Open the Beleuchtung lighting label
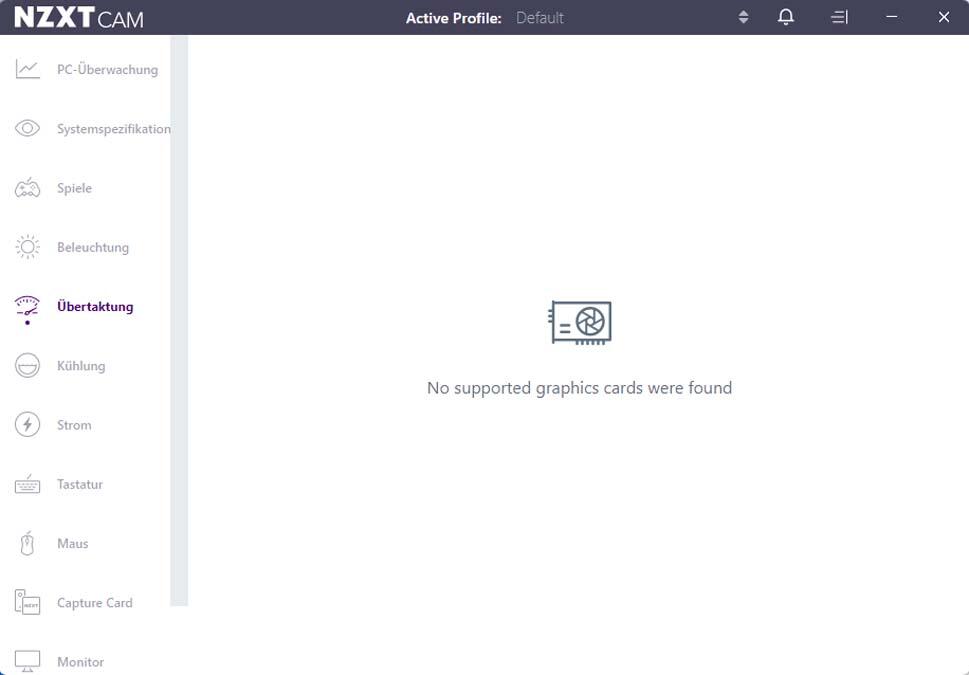 [93, 247]
